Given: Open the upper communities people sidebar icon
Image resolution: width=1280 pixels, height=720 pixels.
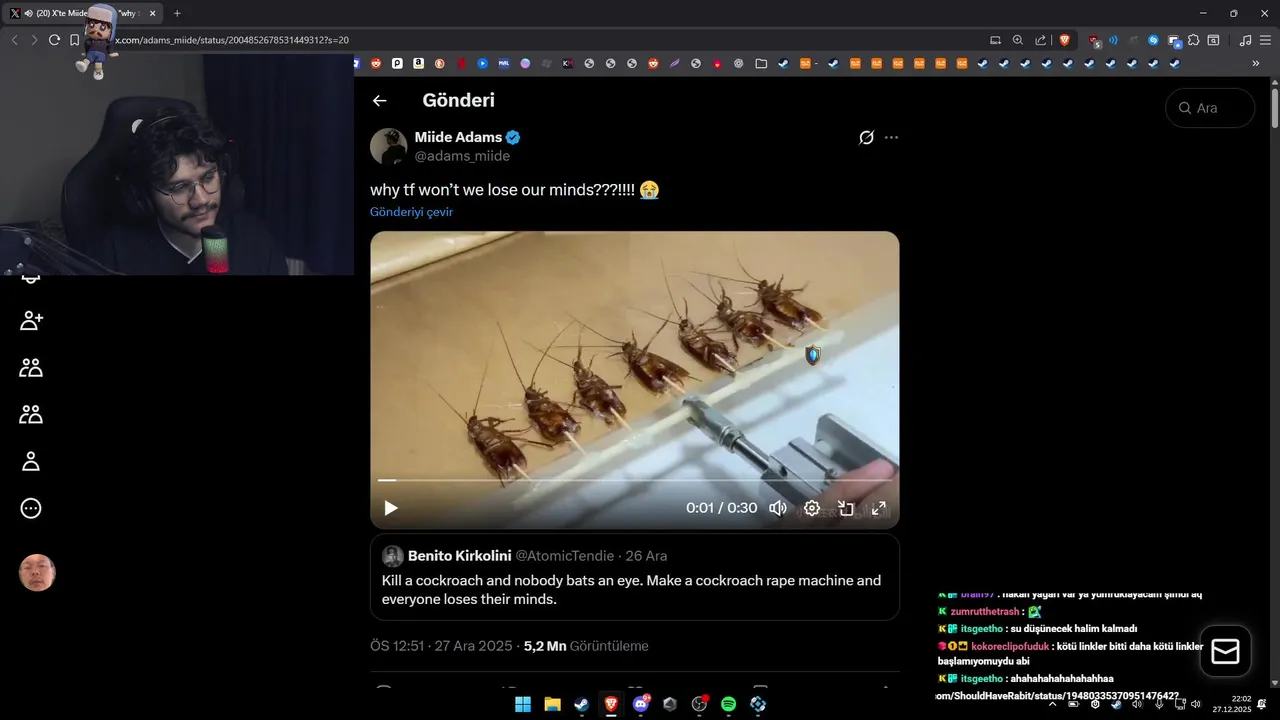Looking at the screenshot, I should (x=31, y=367).
